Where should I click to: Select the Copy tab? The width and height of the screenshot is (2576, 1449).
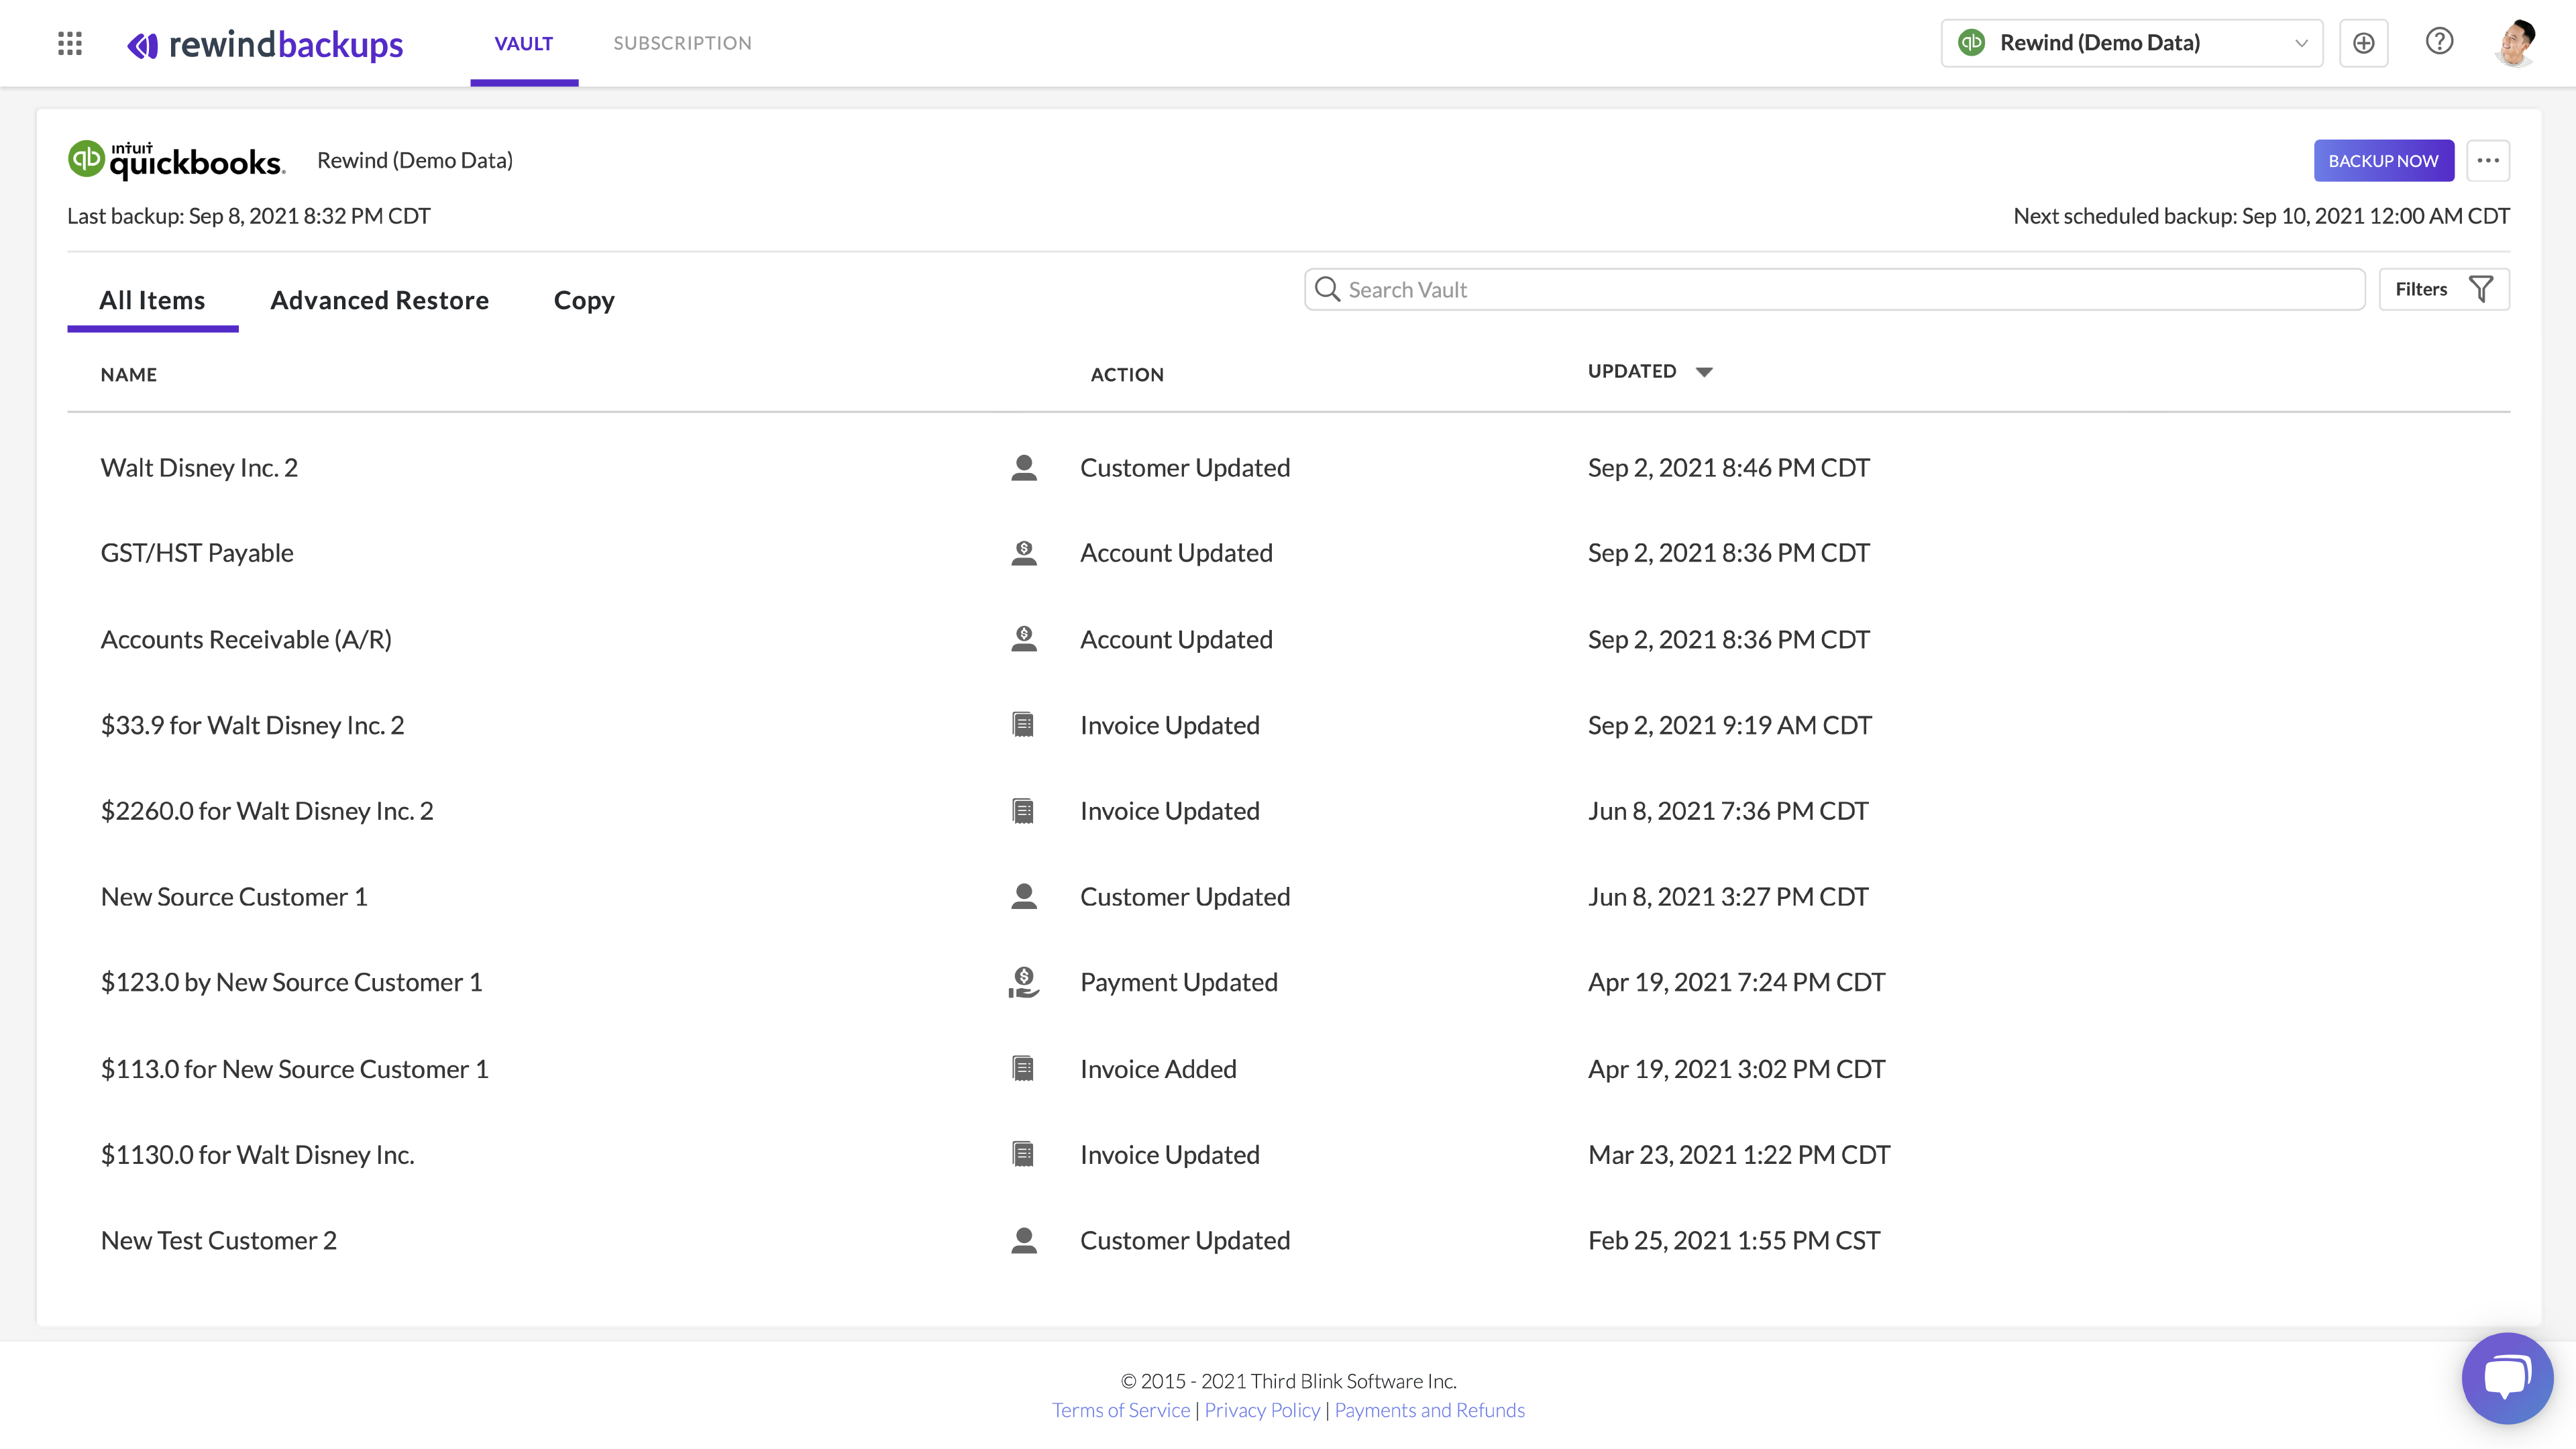[584, 300]
